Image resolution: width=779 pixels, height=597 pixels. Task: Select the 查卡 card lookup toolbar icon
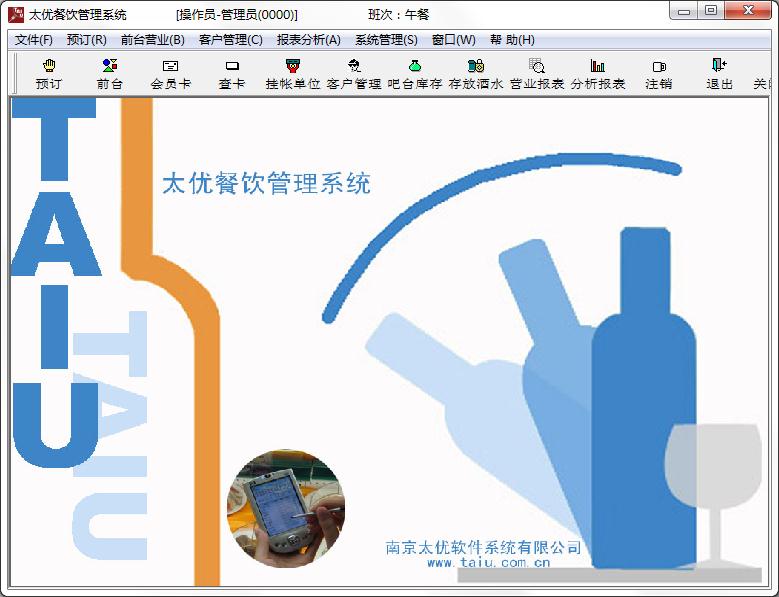coord(232,74)
